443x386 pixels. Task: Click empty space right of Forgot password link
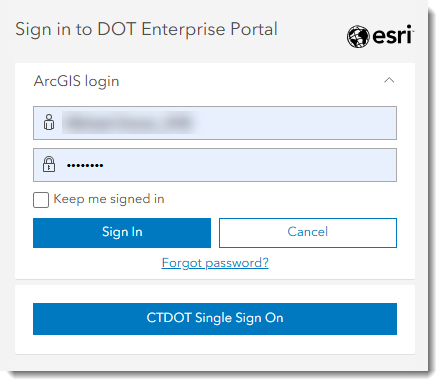pos(333,263)
